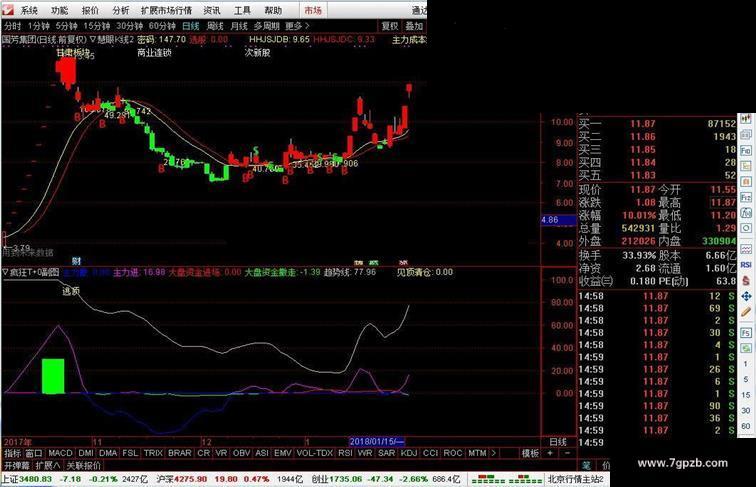Expand more indicators with the arrow after MTM
This screenshot has height=487, width=756.
pos(493,453)
